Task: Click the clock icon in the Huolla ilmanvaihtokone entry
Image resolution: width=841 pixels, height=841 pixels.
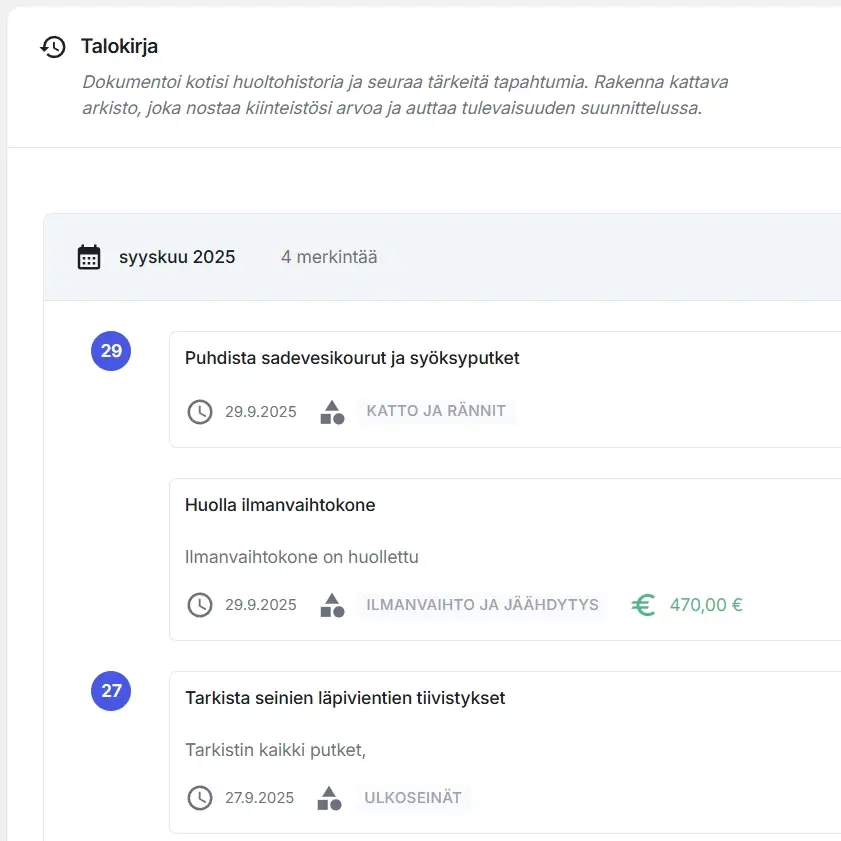Action: 200,605
